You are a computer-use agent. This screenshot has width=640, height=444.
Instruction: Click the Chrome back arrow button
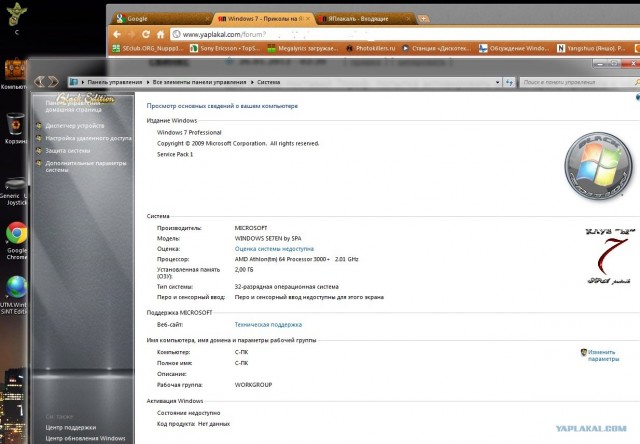click(x=117, y=34)
